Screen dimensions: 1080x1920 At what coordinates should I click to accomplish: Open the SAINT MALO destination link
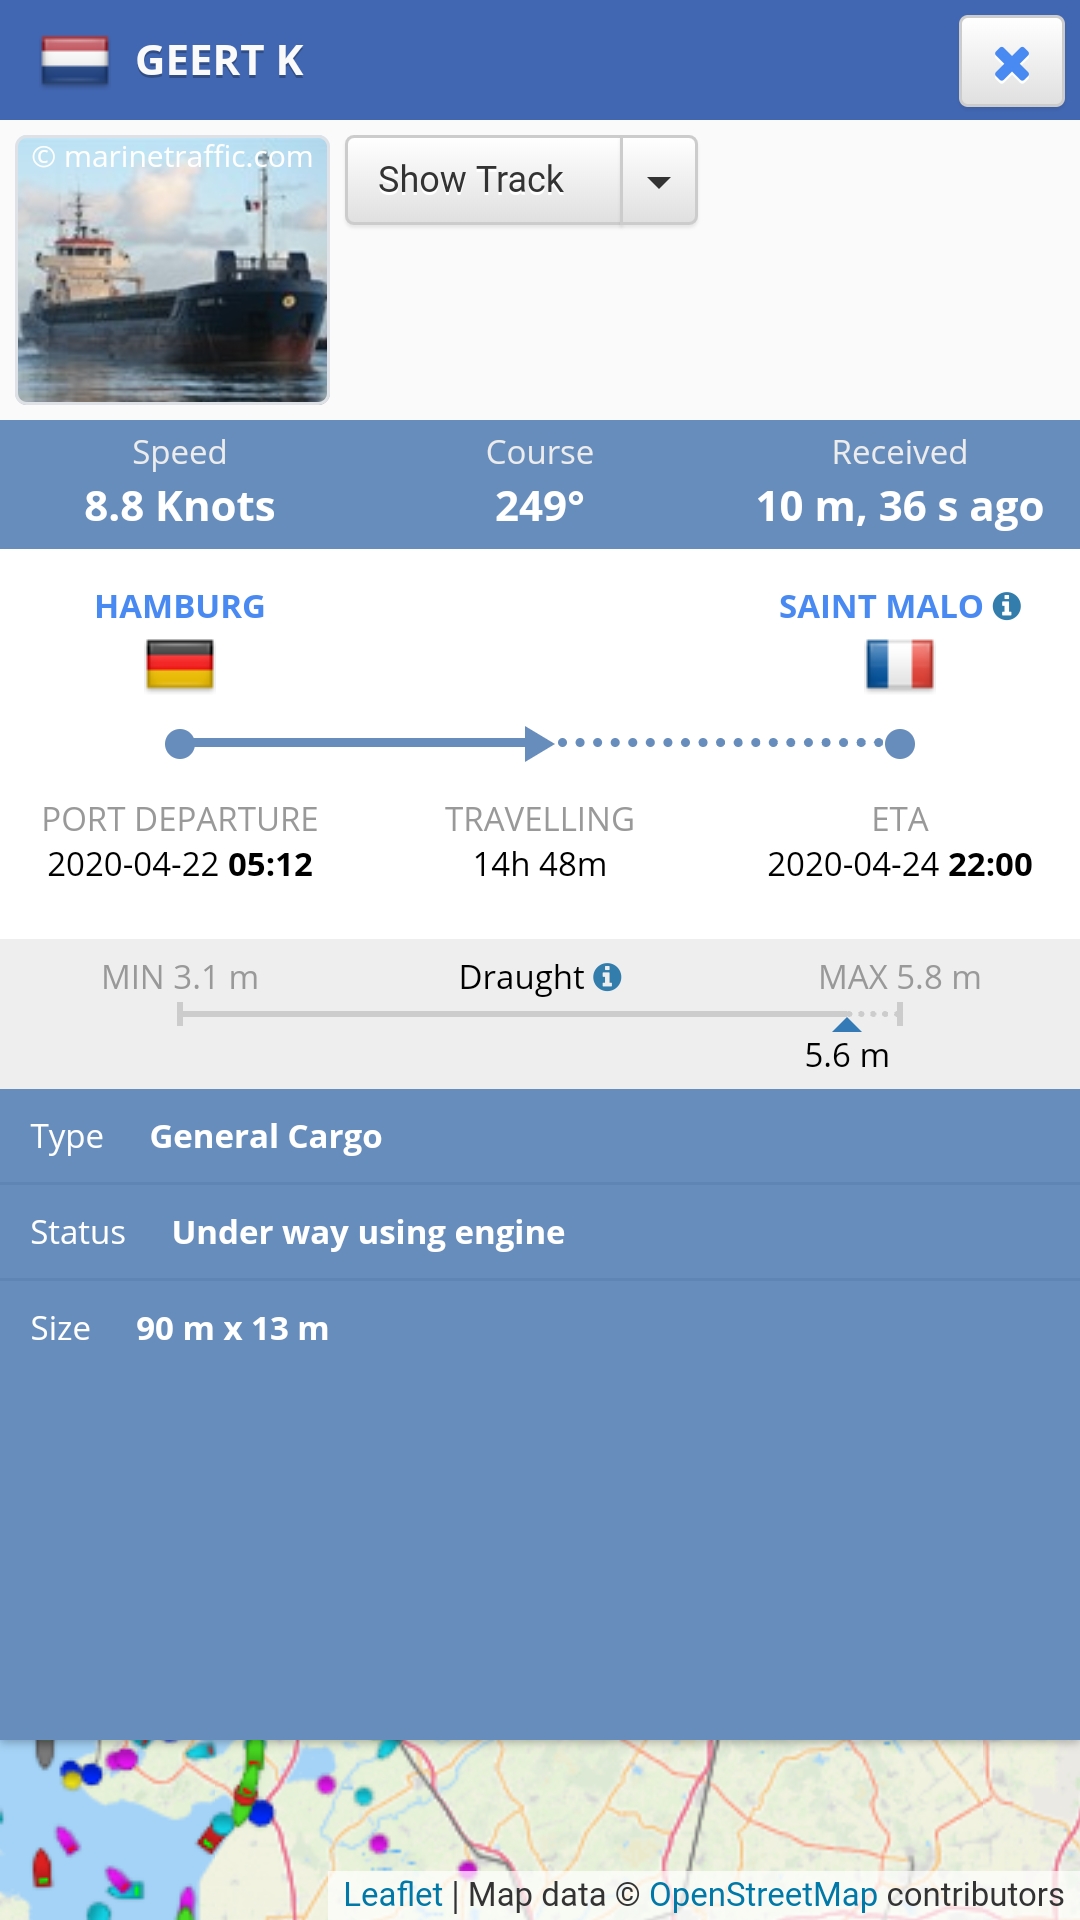[x=881, y=607]
